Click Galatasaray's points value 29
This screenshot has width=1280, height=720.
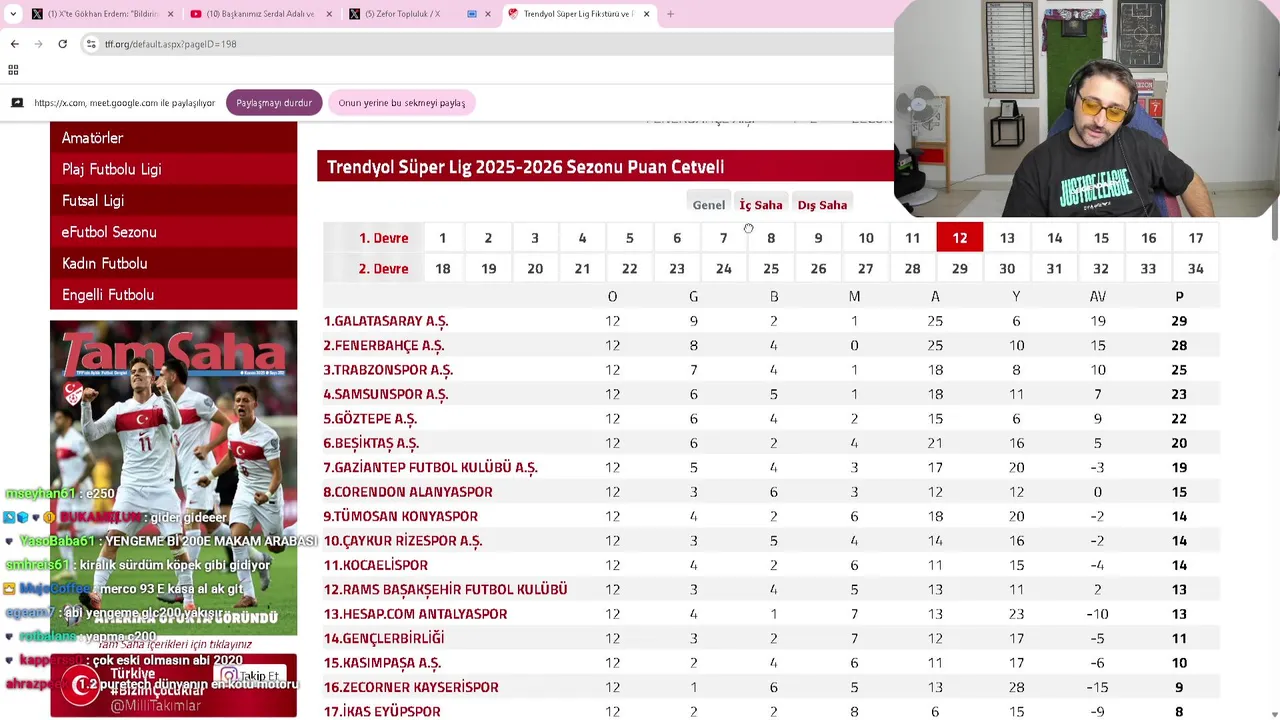pos(1179,321)
